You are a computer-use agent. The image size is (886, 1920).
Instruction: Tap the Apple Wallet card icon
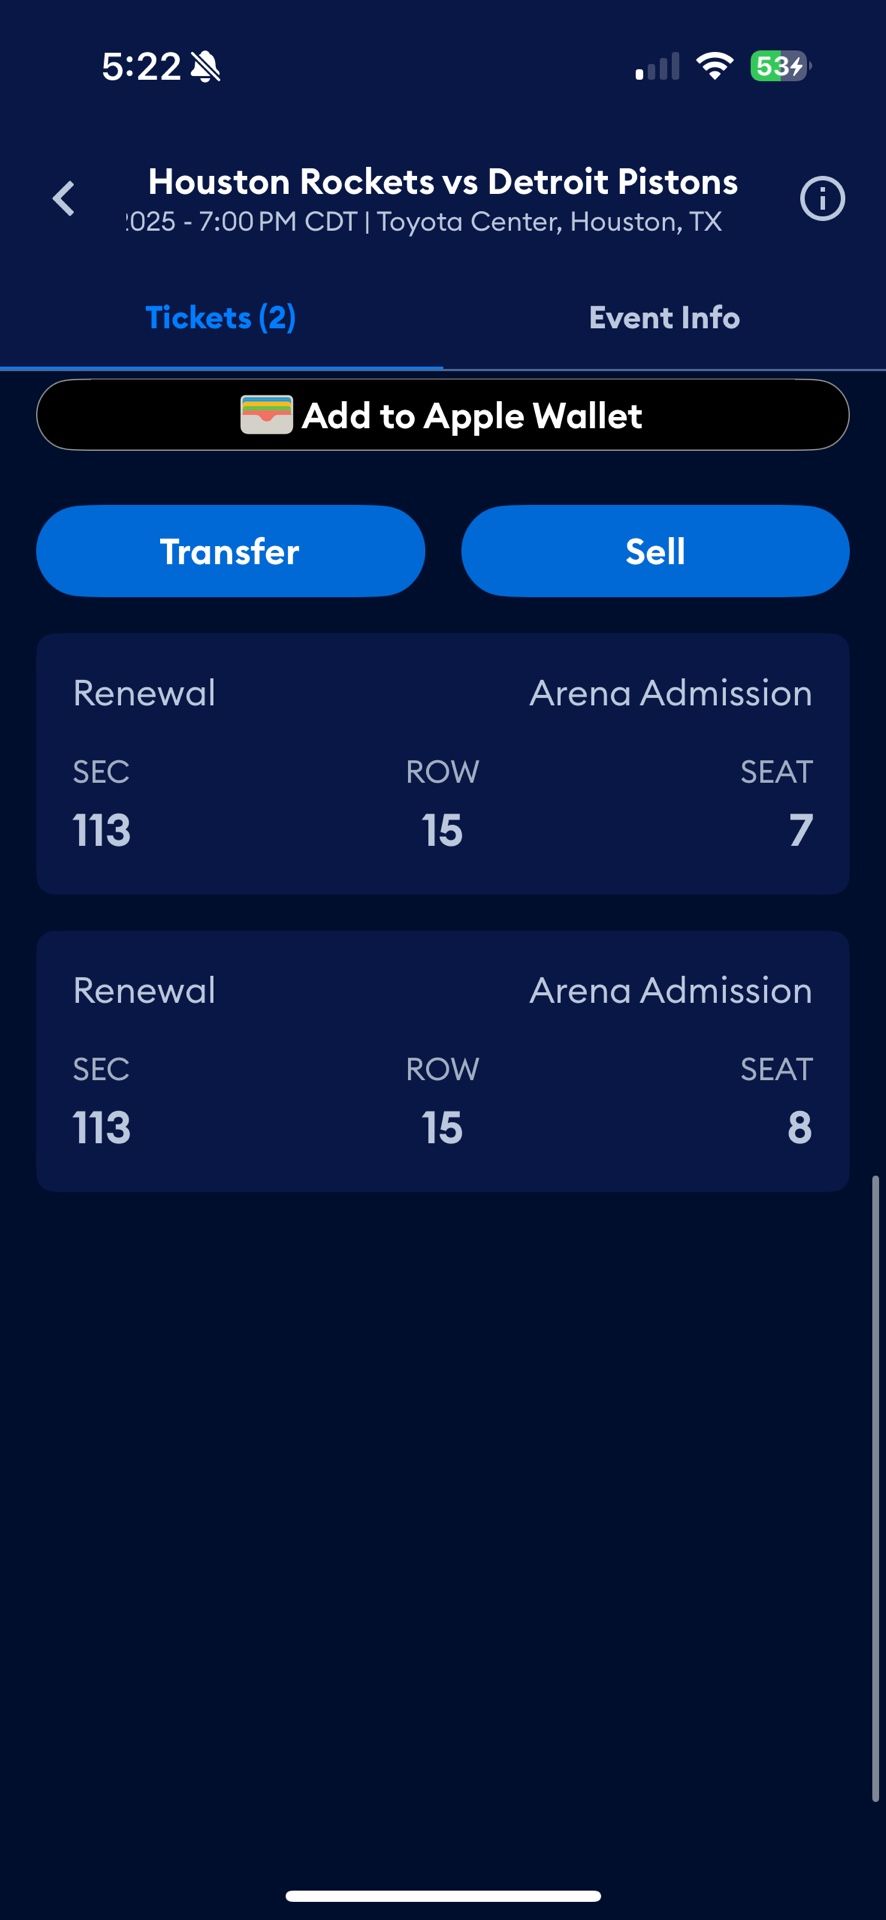266,415
